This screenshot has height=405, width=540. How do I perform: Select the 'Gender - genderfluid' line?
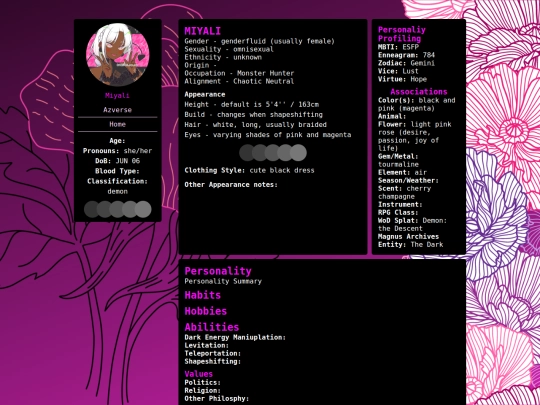click(260, 41)
